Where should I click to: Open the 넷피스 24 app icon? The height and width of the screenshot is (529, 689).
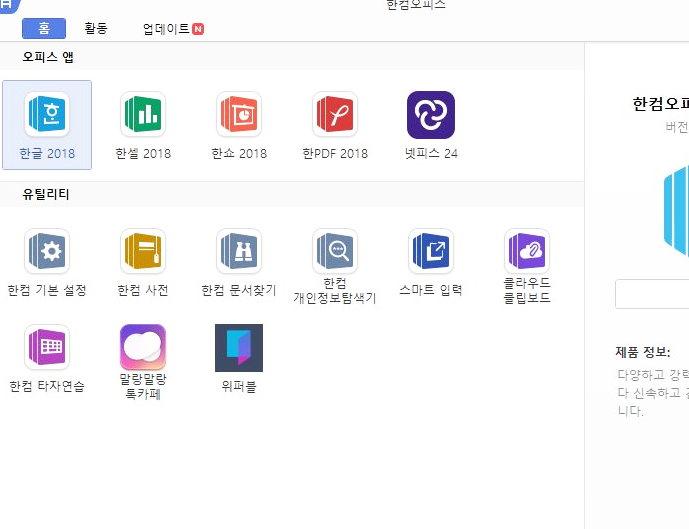[431, 115]
